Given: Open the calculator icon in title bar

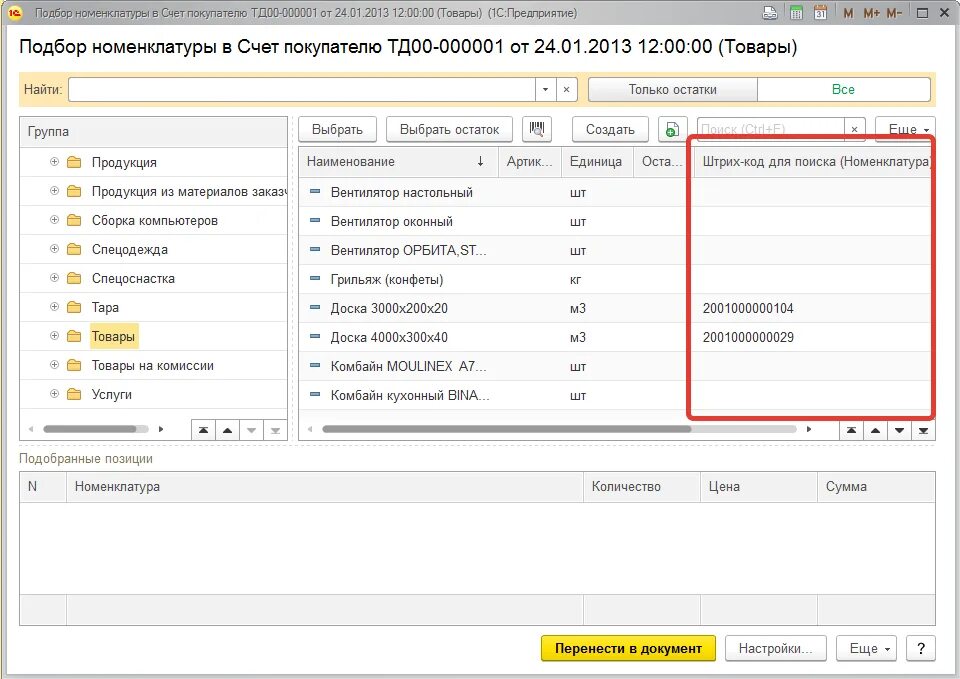Looking at the screenshot, I should coord(796,12).
